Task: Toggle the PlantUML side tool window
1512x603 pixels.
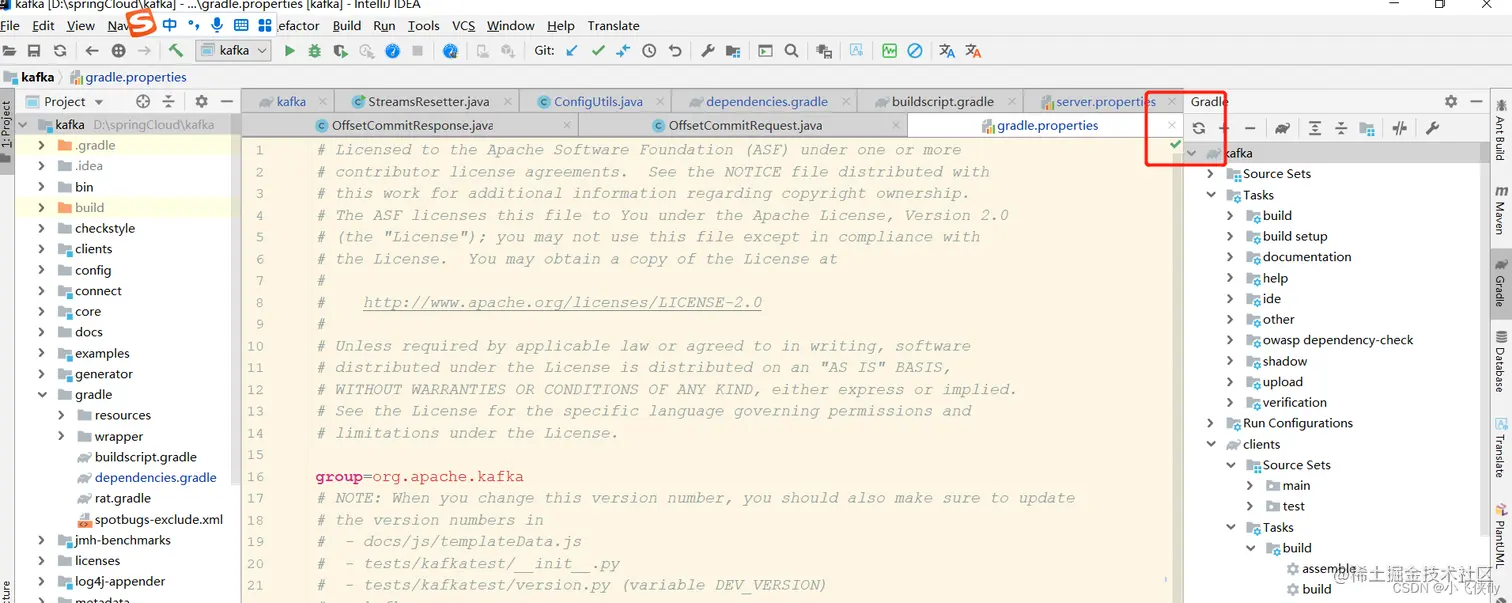Action: [x=1501, y=535]
